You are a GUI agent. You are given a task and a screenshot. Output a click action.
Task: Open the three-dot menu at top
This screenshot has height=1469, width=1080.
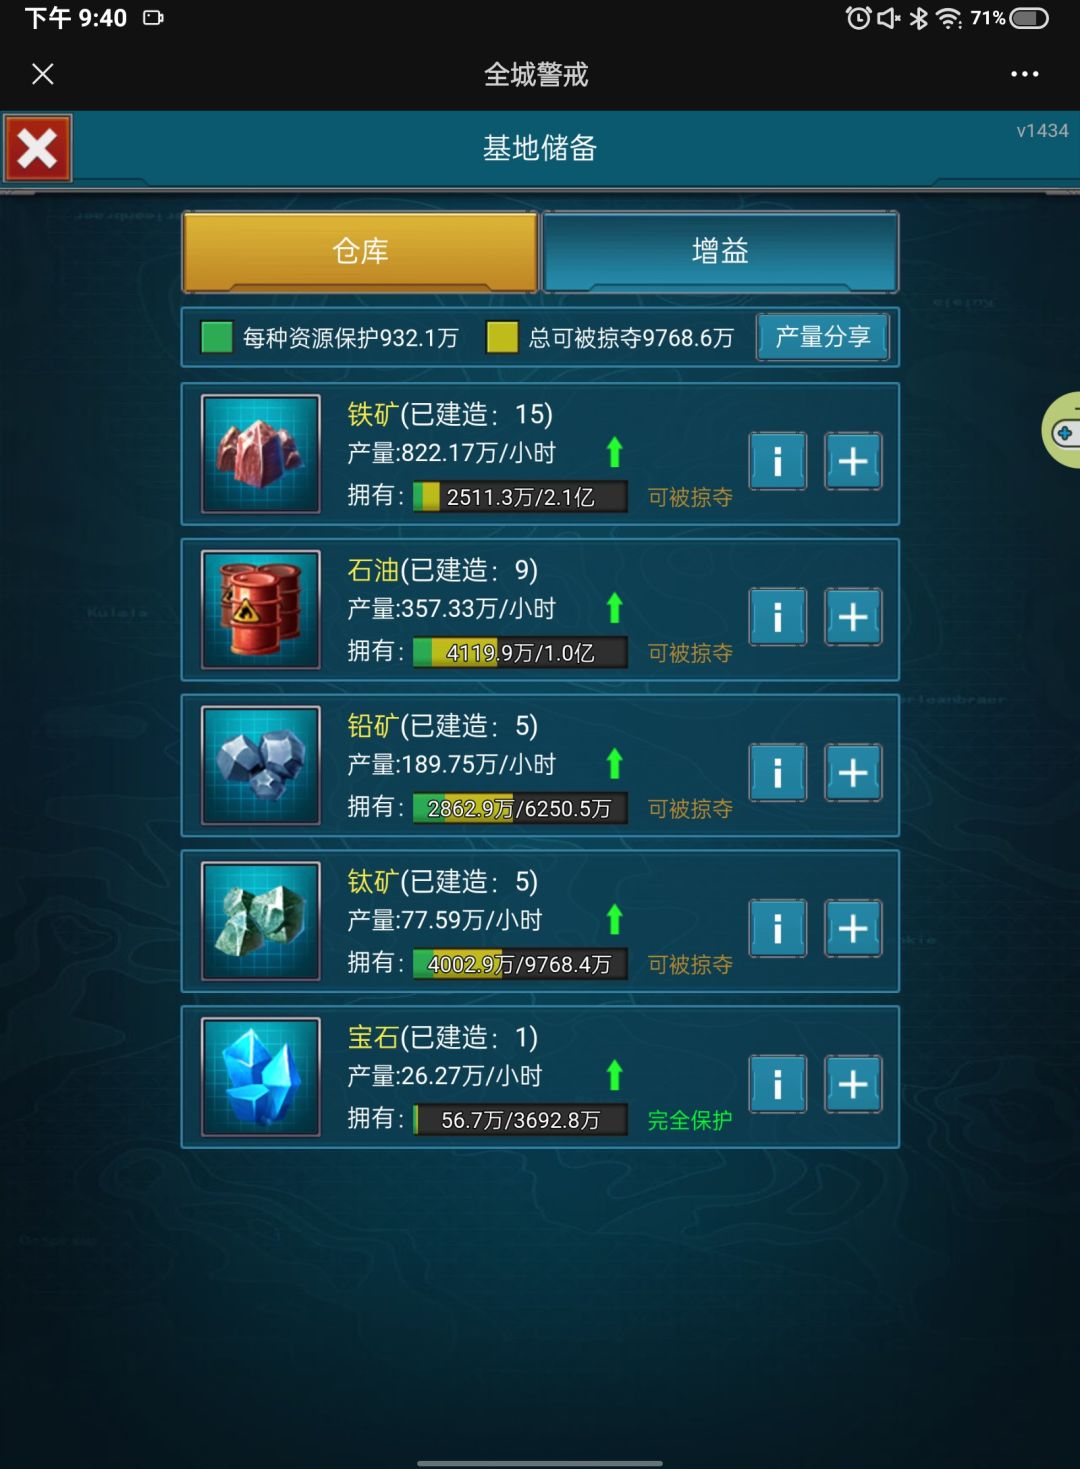point(1024,74)
